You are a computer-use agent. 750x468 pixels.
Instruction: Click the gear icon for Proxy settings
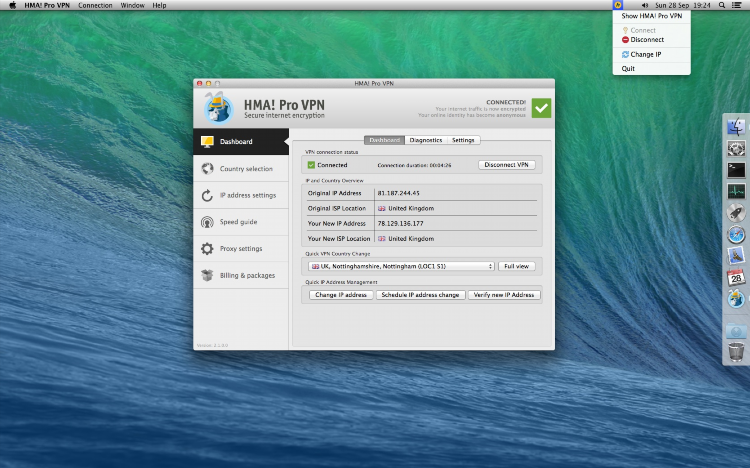(x=207, y=248)
